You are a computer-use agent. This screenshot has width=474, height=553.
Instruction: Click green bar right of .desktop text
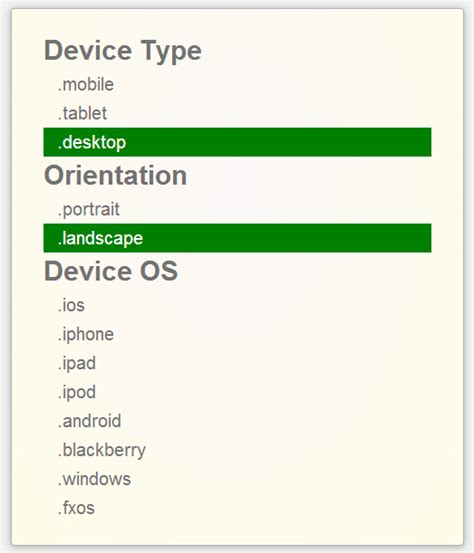click(279, 142)
